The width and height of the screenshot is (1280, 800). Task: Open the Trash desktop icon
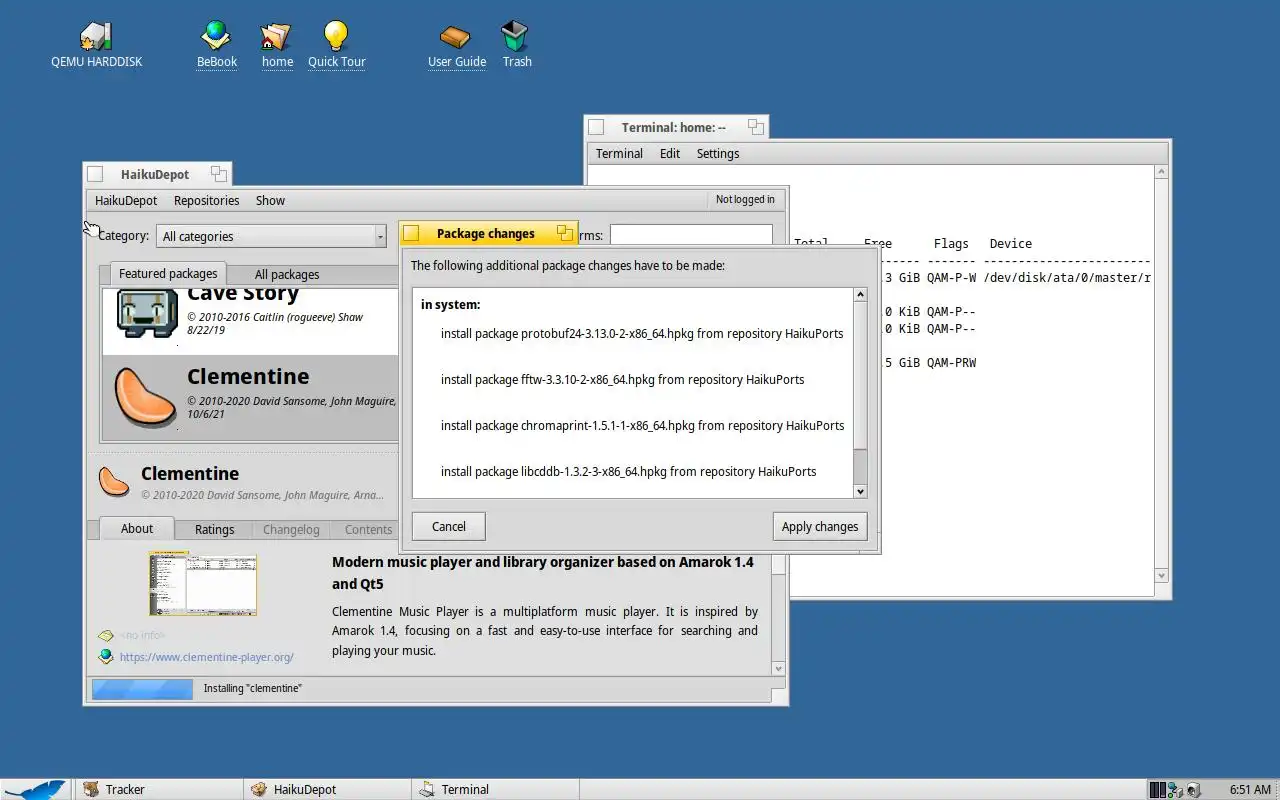pos(516,36)
